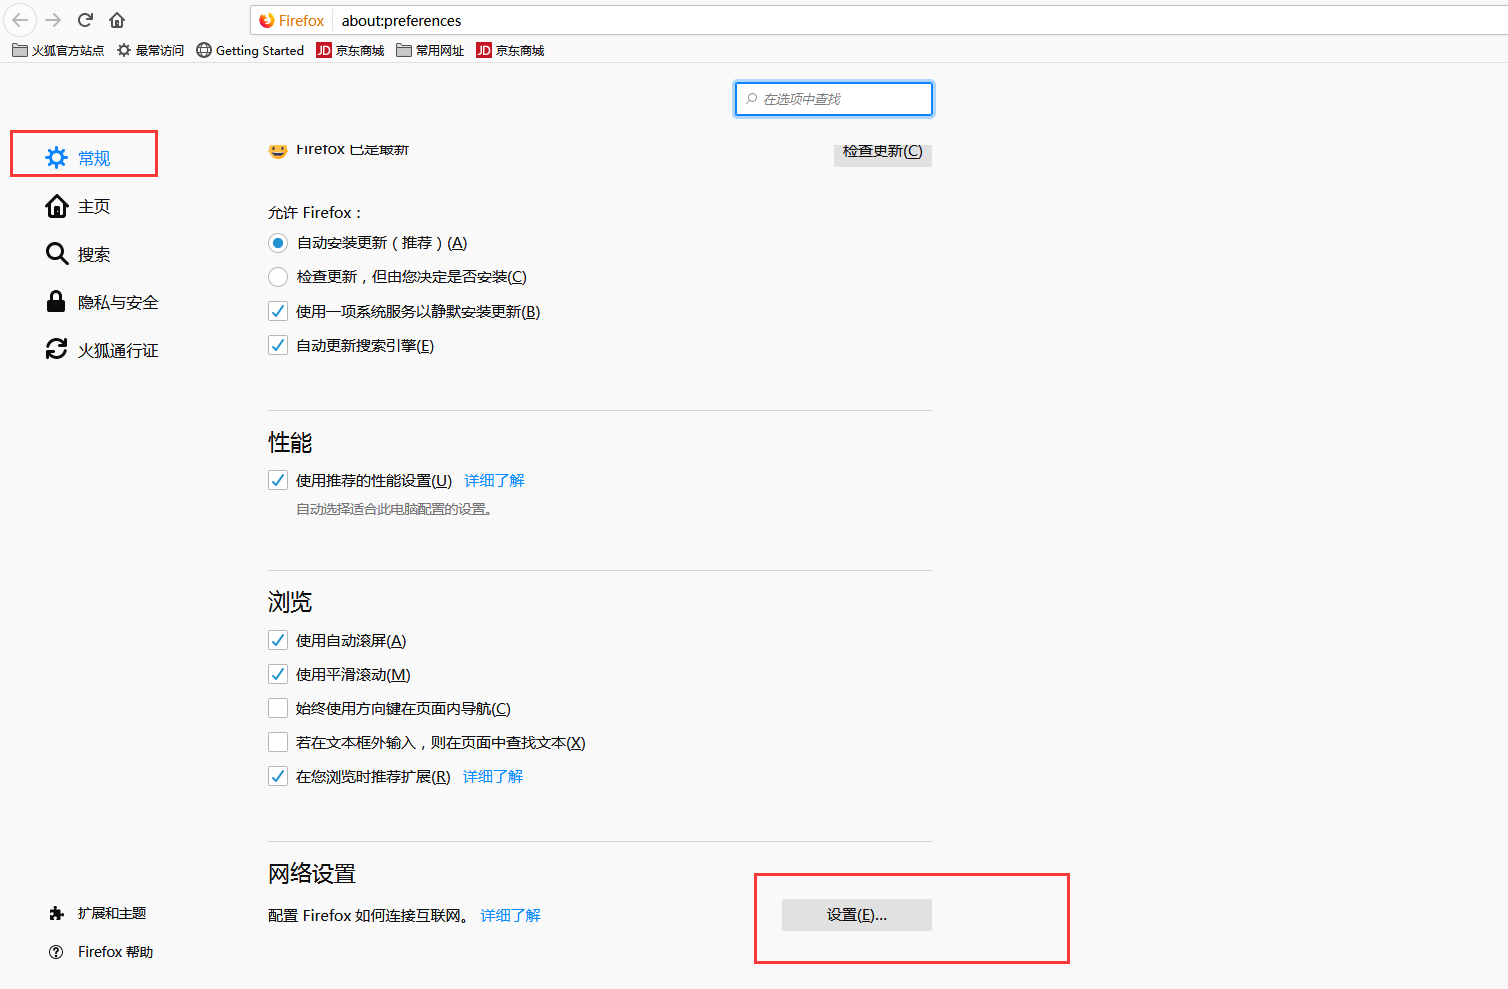
Task: Click the 在选项中查找 search field
Action: coord(834,99)
